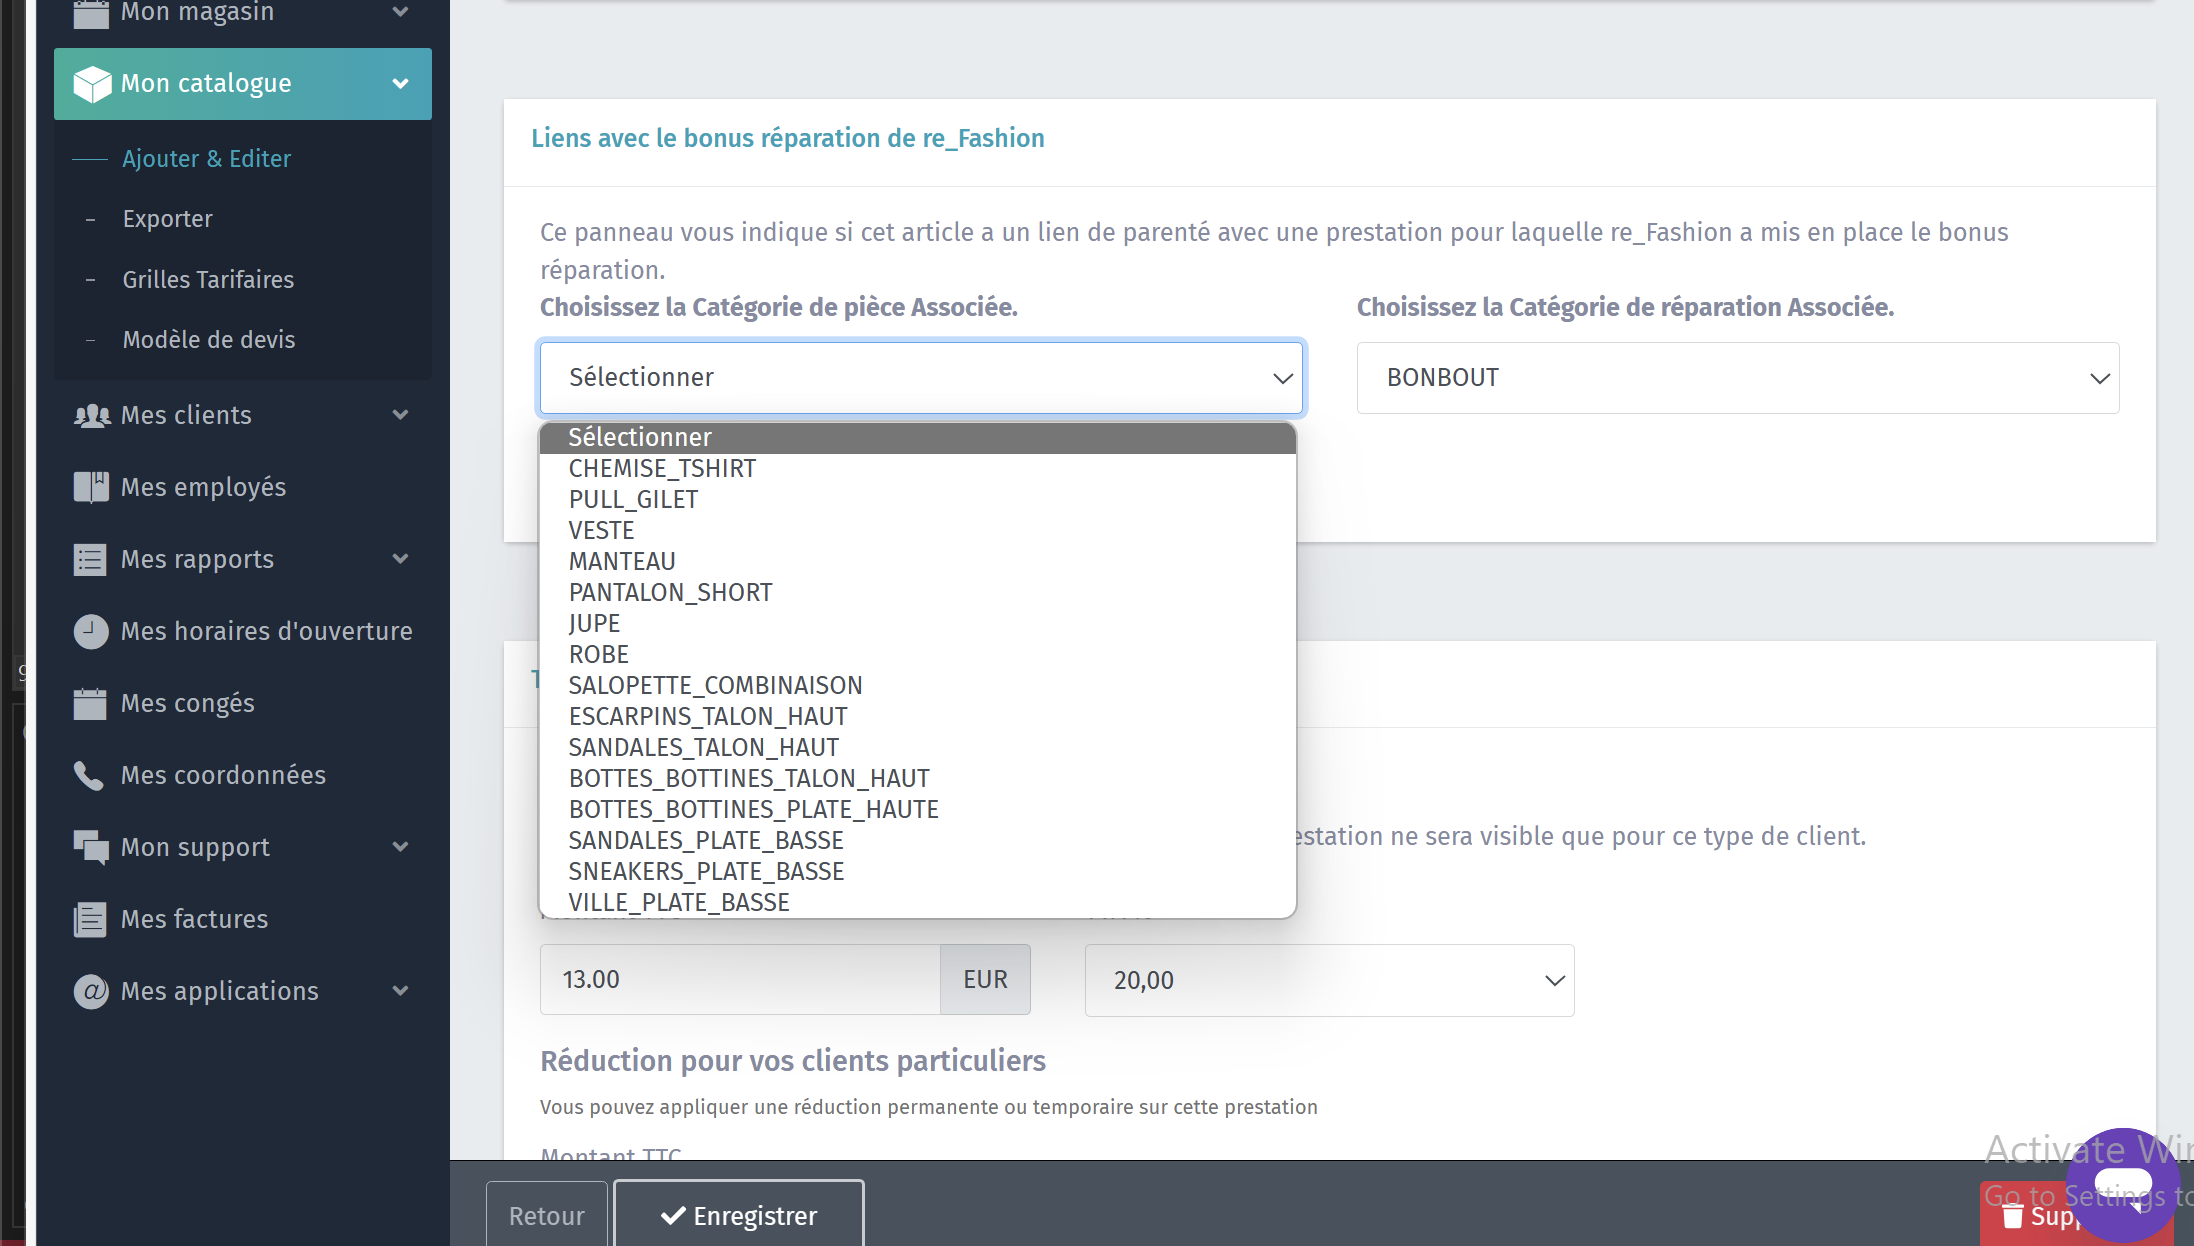Click the Mes clients people icon

[91, 416]
